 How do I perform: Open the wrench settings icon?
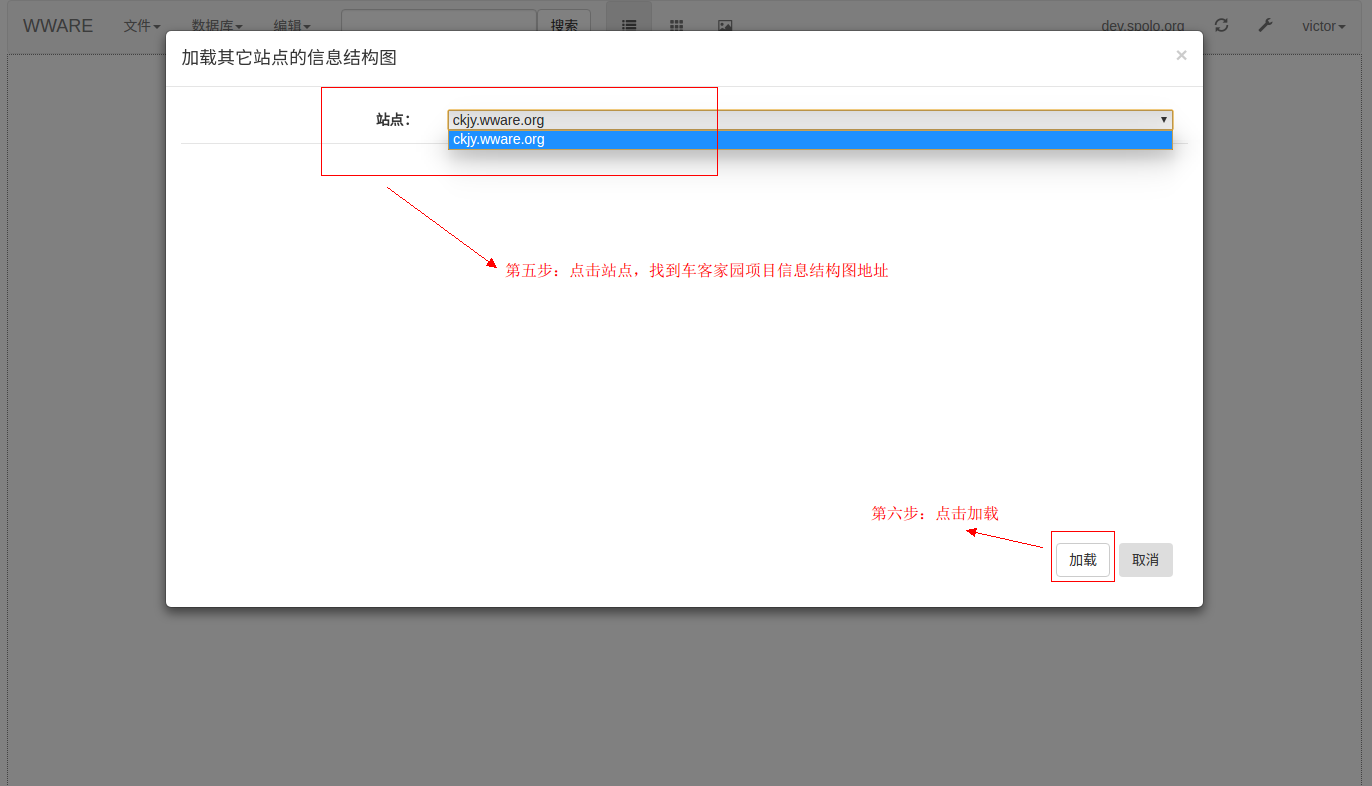click(1265, 25)
